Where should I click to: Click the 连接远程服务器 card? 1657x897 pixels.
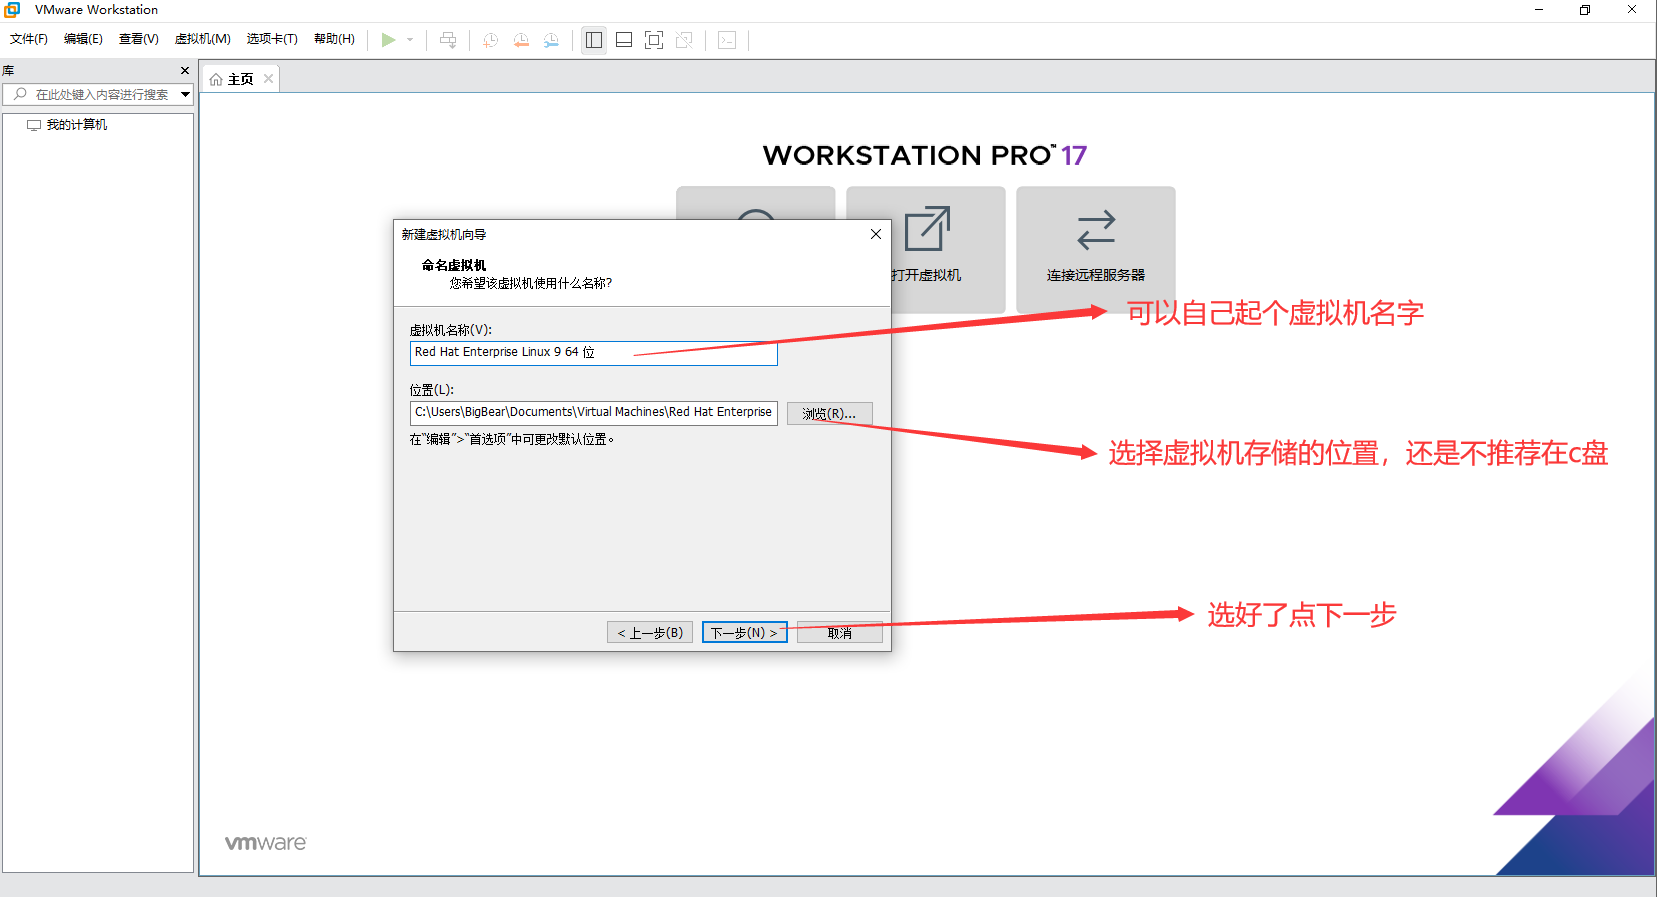coord(1096,249)
